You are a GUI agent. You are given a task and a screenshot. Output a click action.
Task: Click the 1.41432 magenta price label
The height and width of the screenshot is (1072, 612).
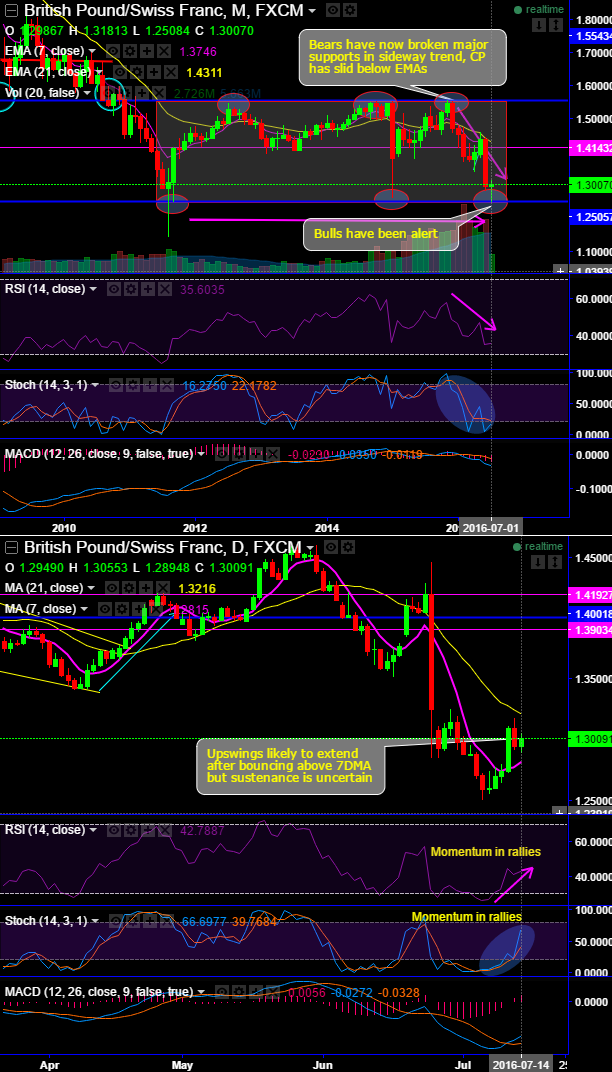tap(591, 148)
